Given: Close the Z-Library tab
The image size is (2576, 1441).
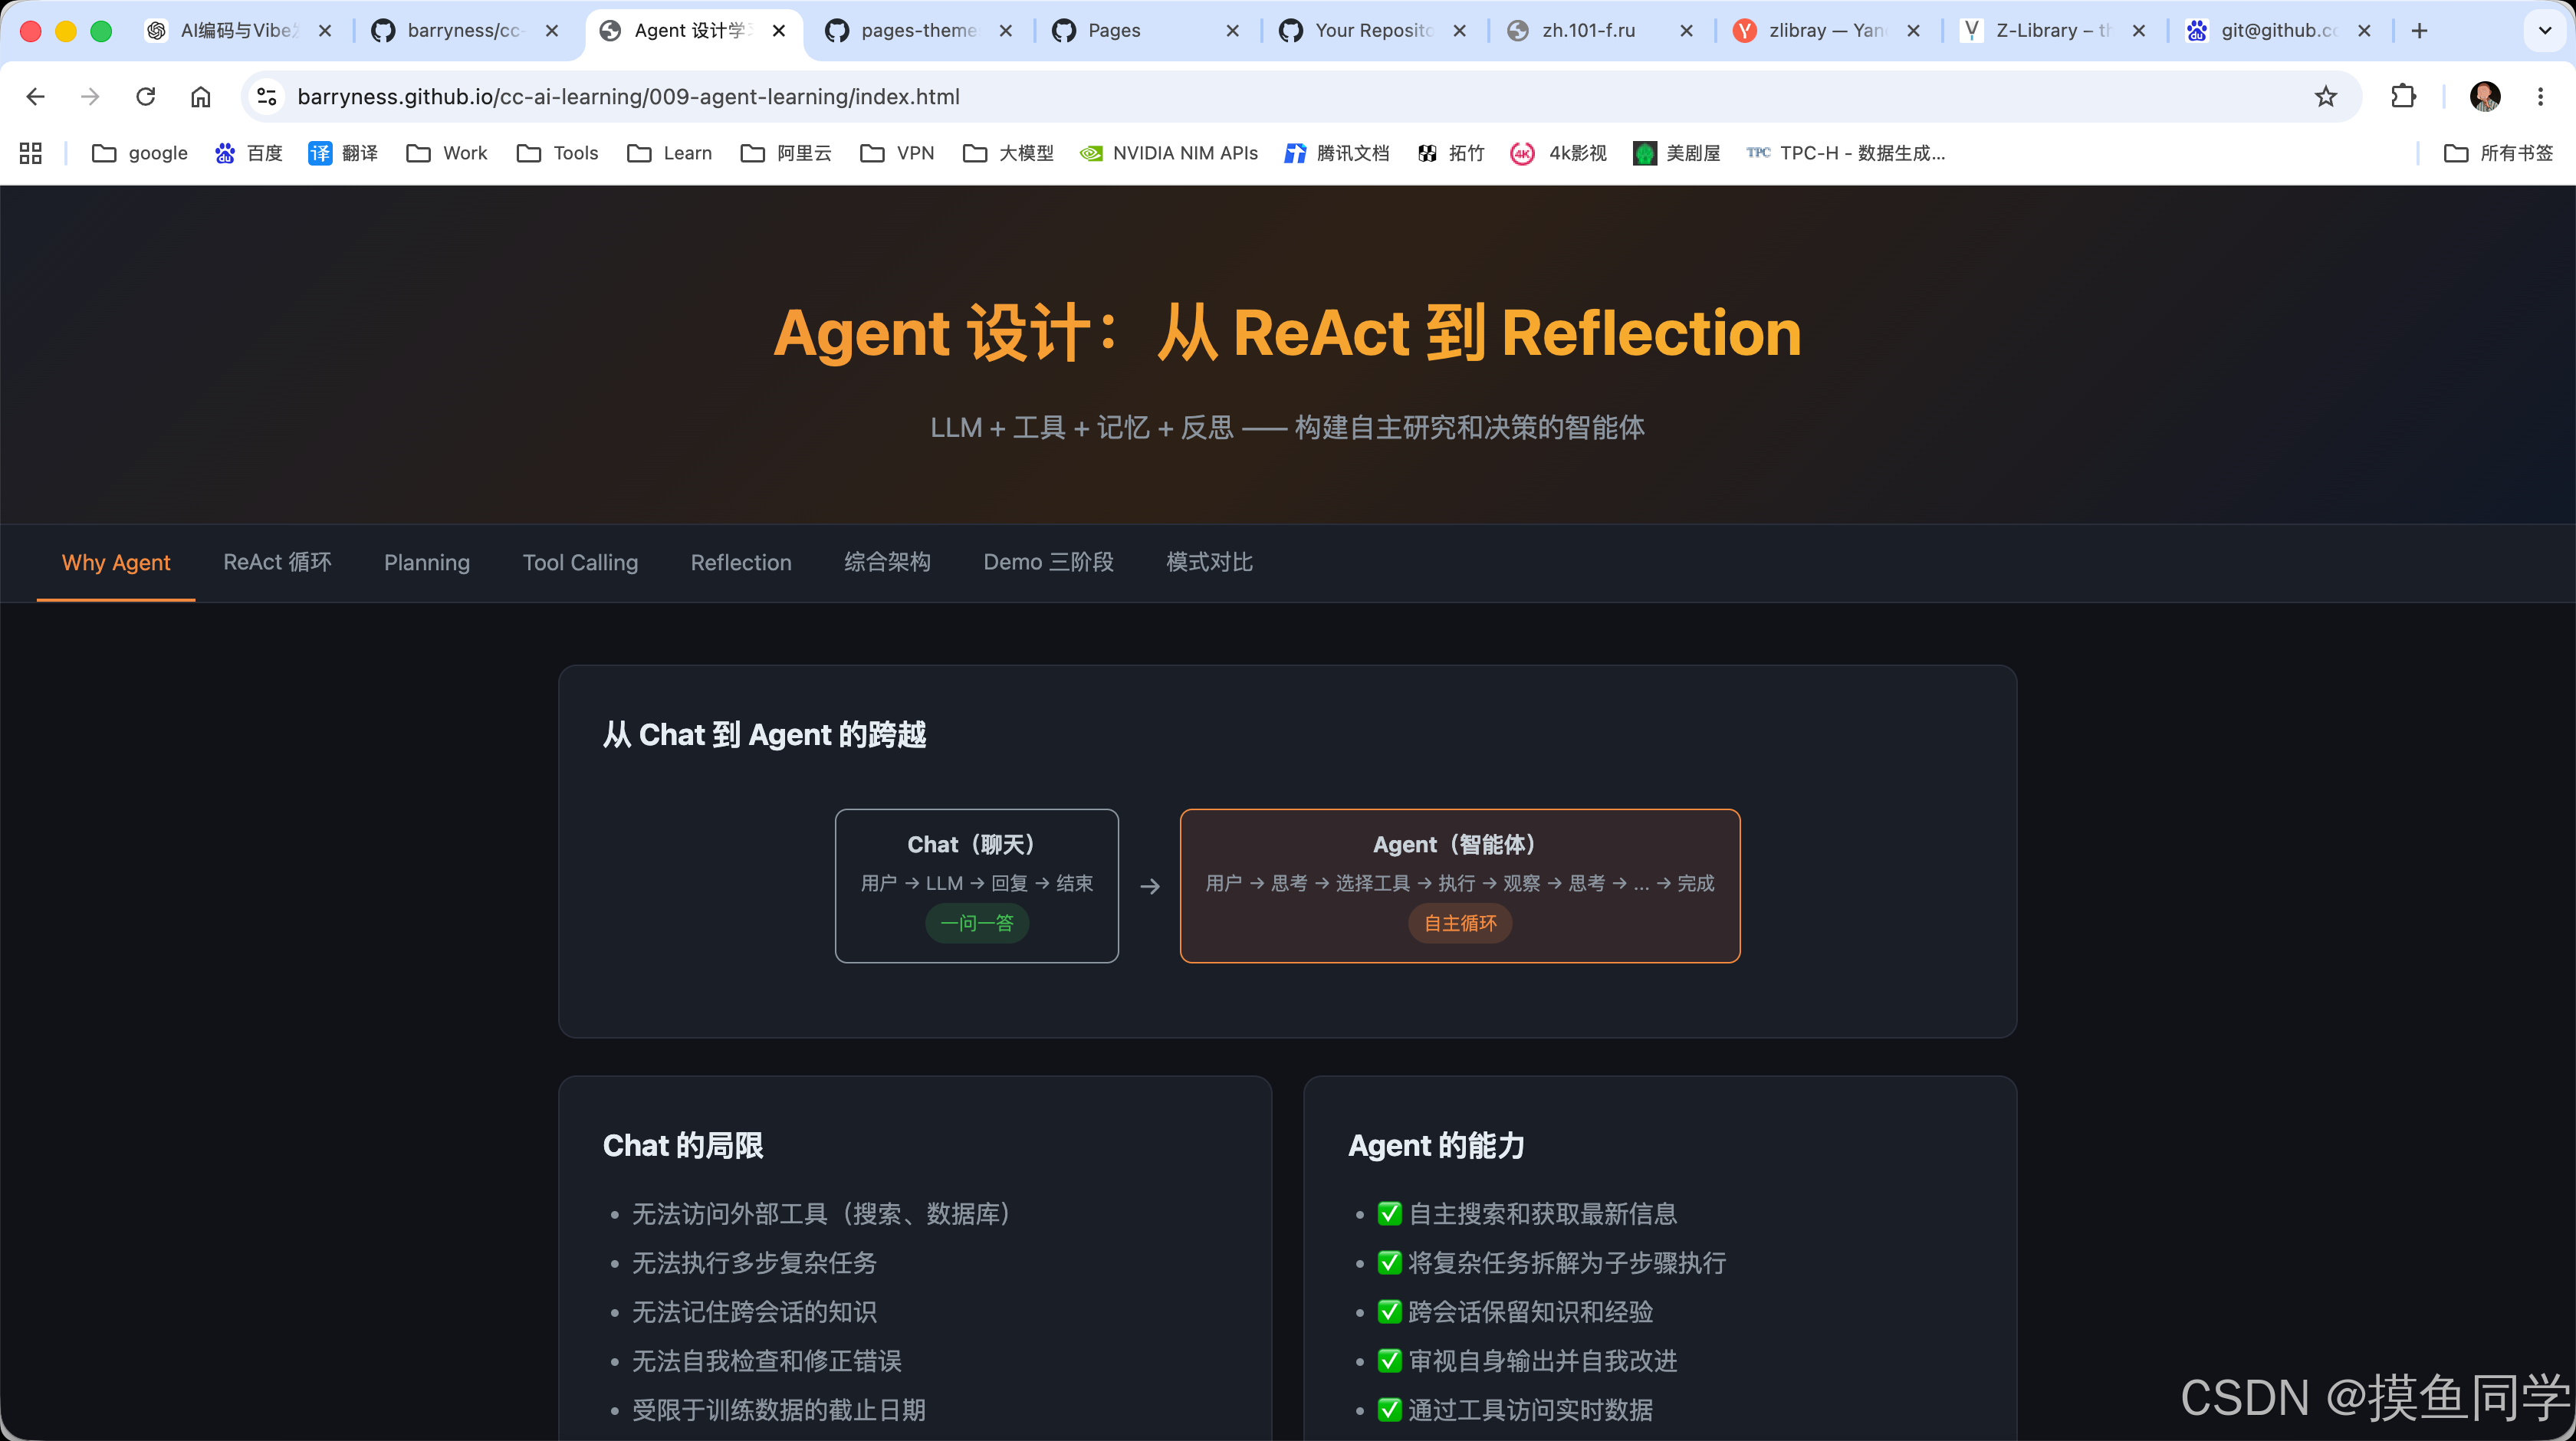Looking at the screenshot, I should (2139, 31).
